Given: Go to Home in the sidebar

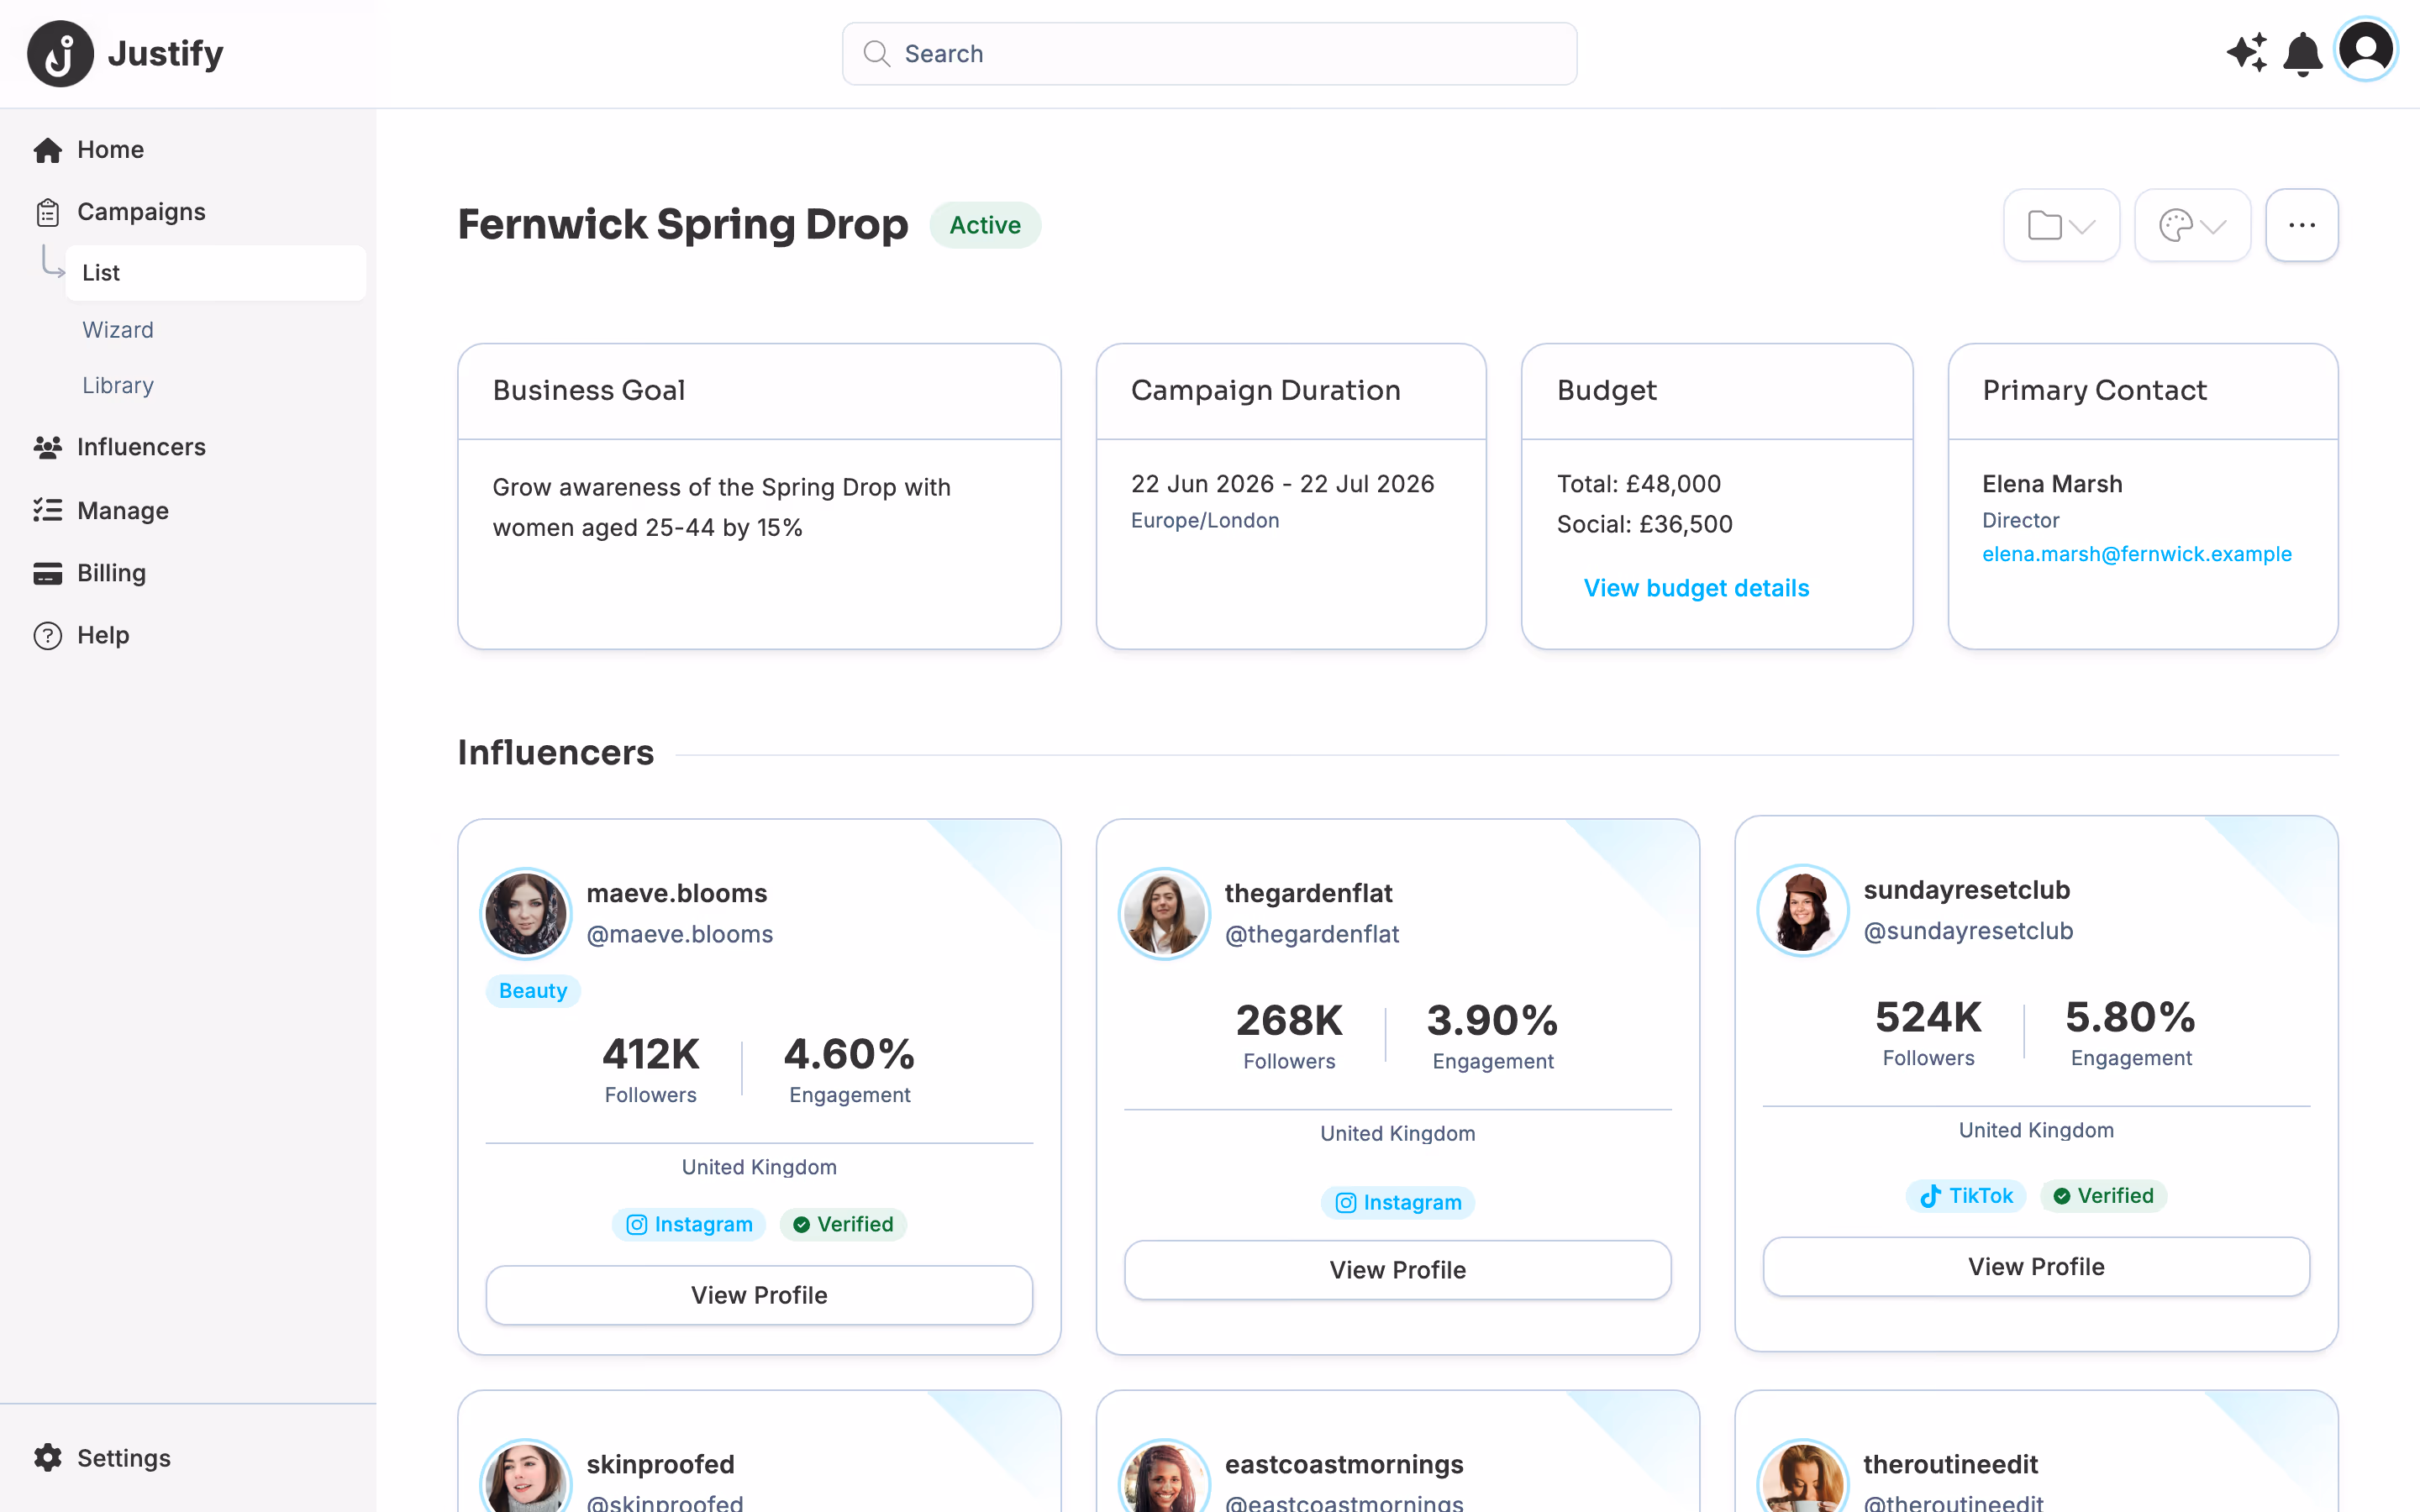Looking at the screenshot, I should (110, 150).
